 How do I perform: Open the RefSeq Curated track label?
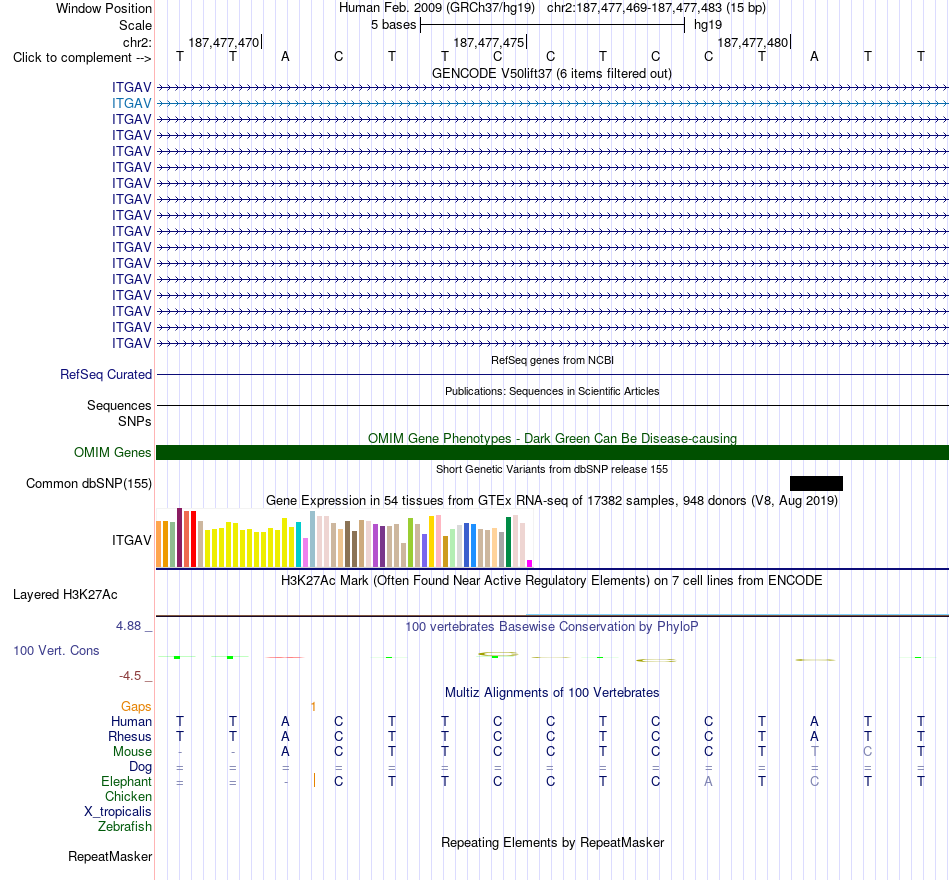[105, 375]
